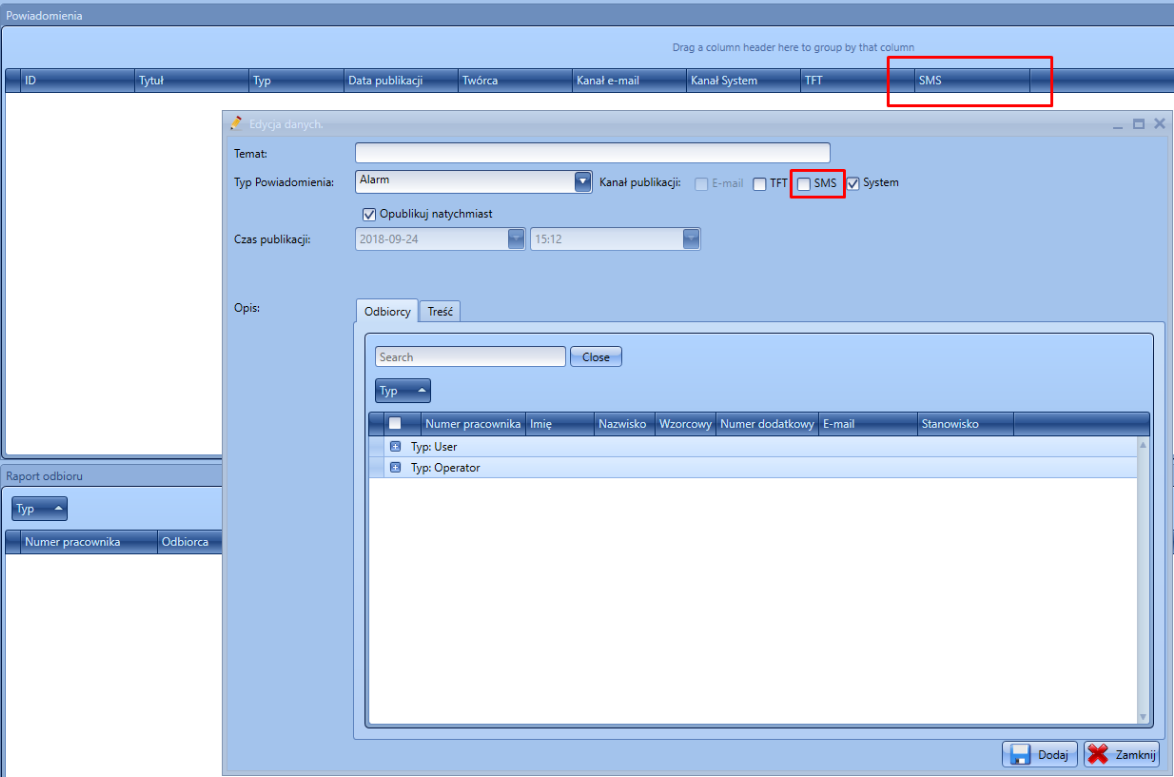
Task: Close the Edycja danych dialog window
Action: pos(1159,124)
